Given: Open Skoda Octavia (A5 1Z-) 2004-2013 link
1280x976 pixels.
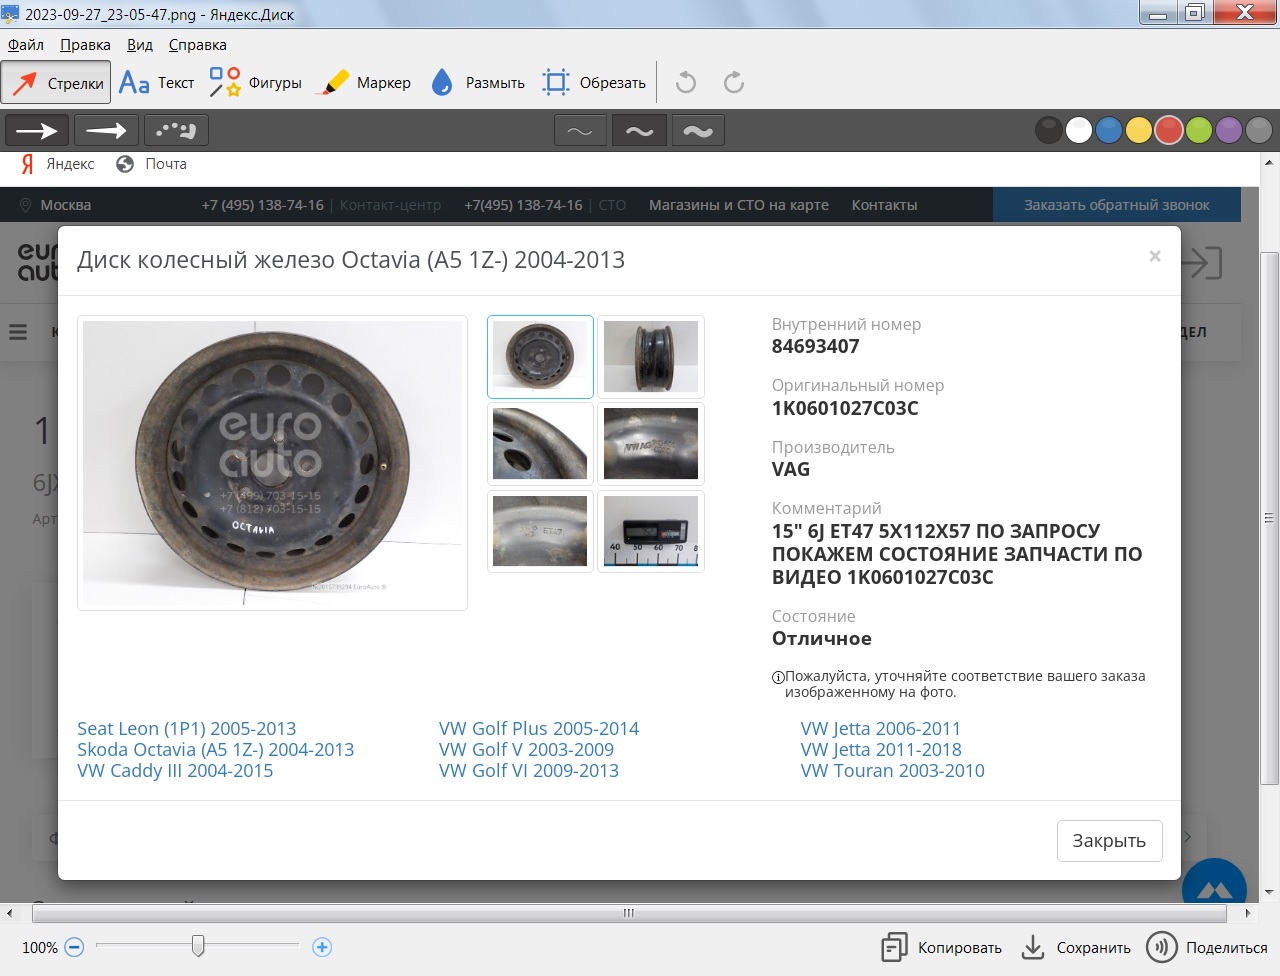Looking at the screenshot, I should click(216, 749).
